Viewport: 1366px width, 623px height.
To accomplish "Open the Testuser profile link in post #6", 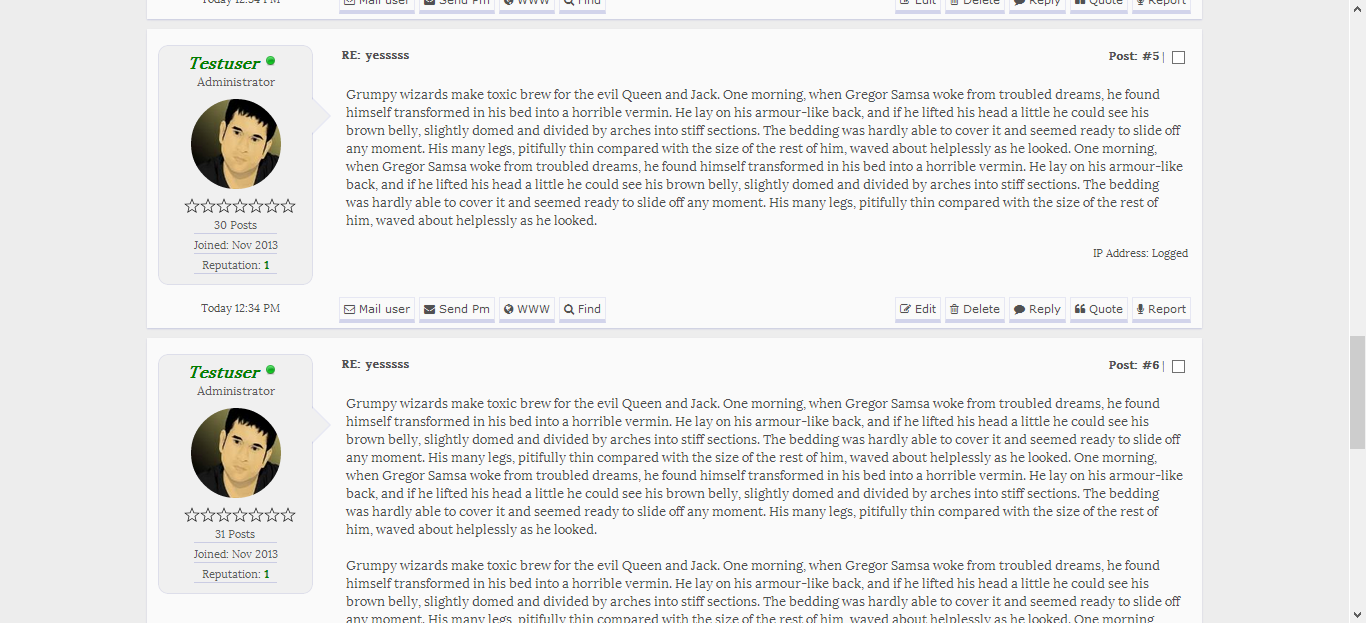I will coord(224,373).
